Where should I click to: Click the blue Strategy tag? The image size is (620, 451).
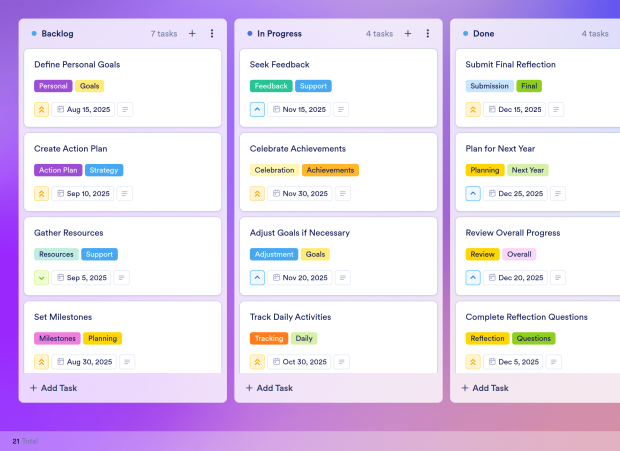tap(104, 170)
